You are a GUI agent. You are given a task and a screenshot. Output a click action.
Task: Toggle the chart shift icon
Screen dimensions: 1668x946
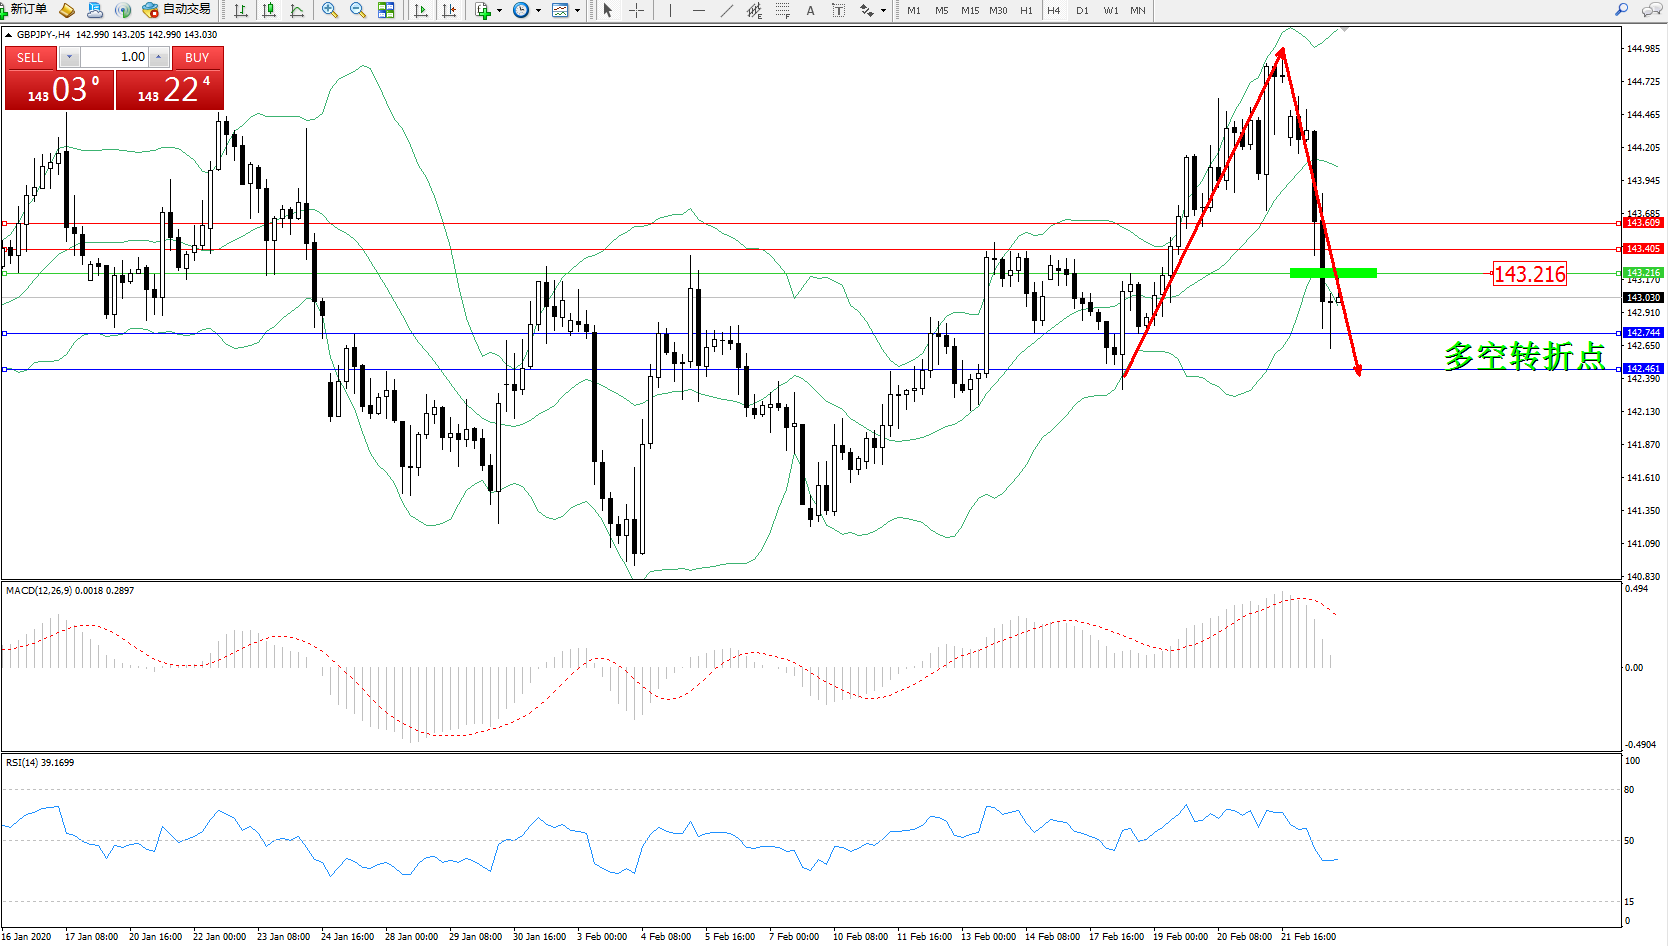[449, 10]
